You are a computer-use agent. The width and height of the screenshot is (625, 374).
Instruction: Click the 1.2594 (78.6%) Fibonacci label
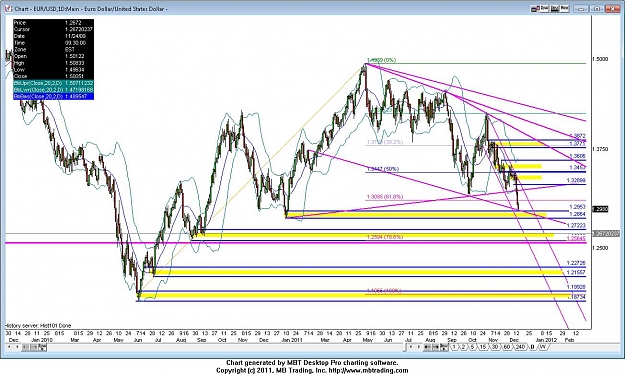click(x=385, y=237)
